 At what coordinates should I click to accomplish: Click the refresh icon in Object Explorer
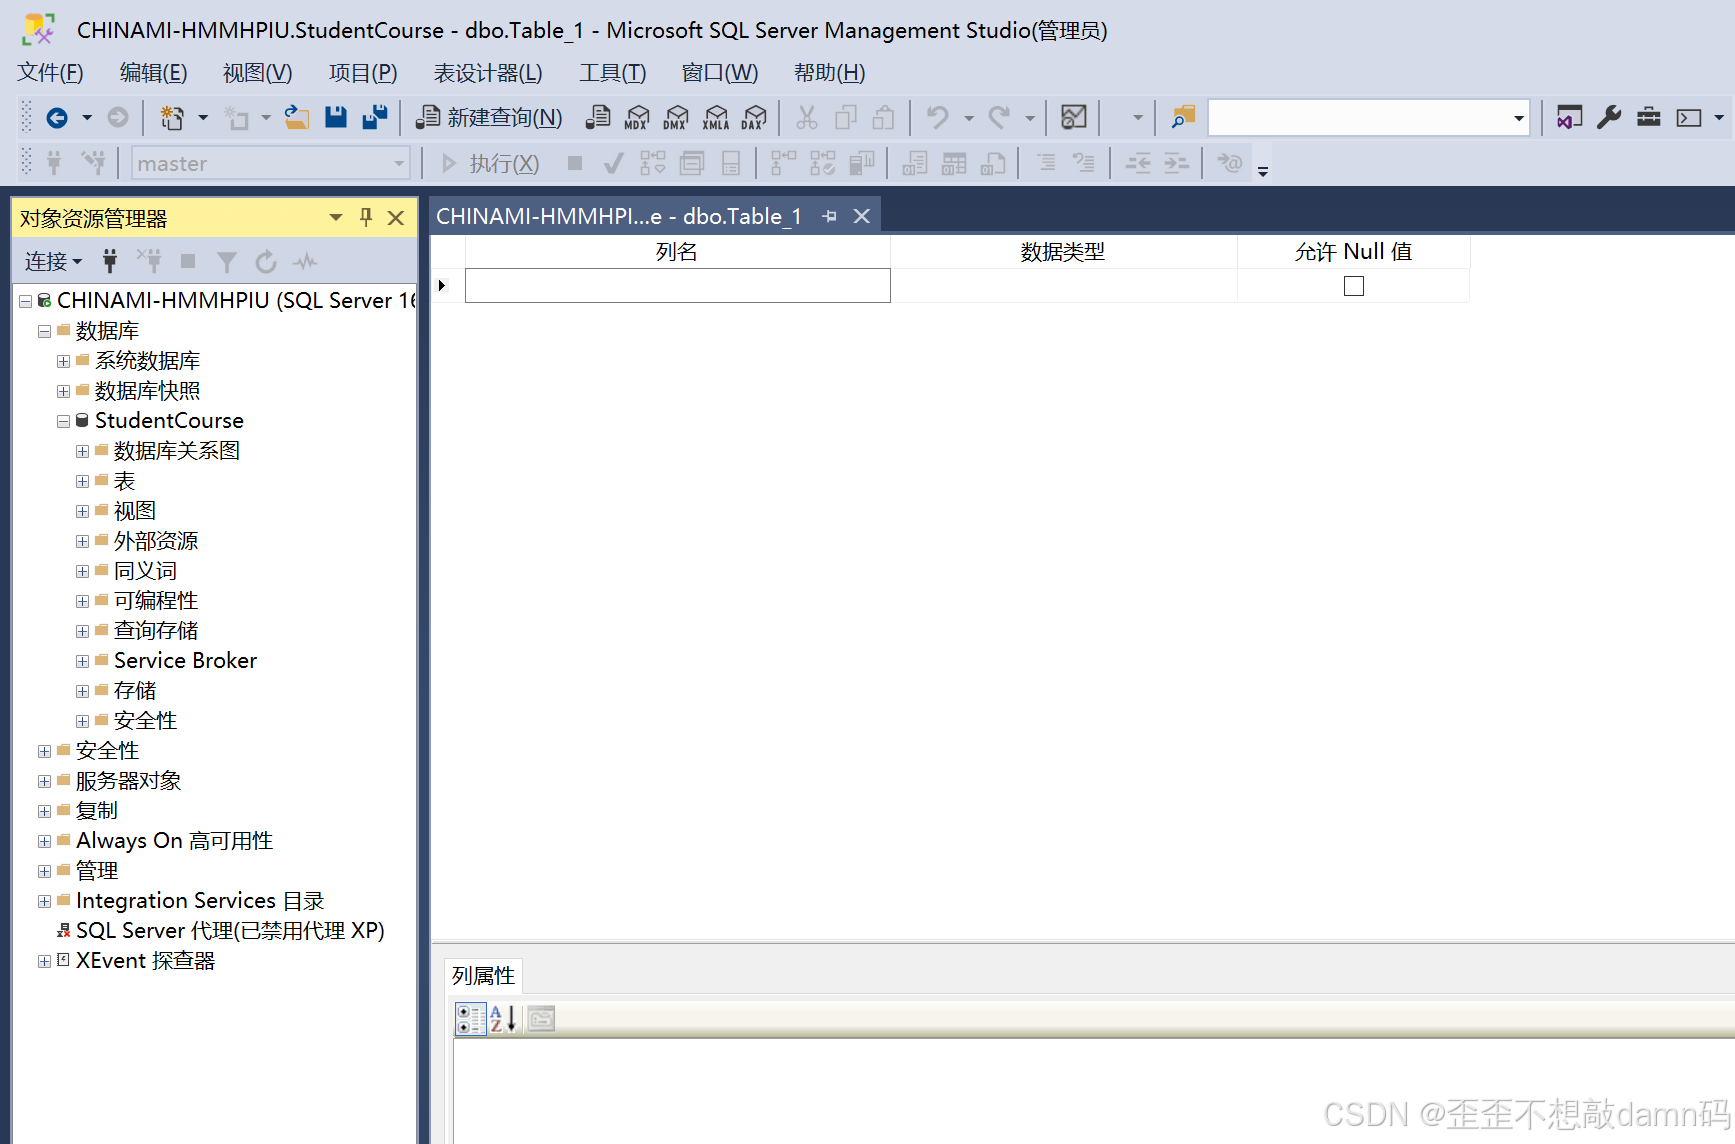click(265, 262)
